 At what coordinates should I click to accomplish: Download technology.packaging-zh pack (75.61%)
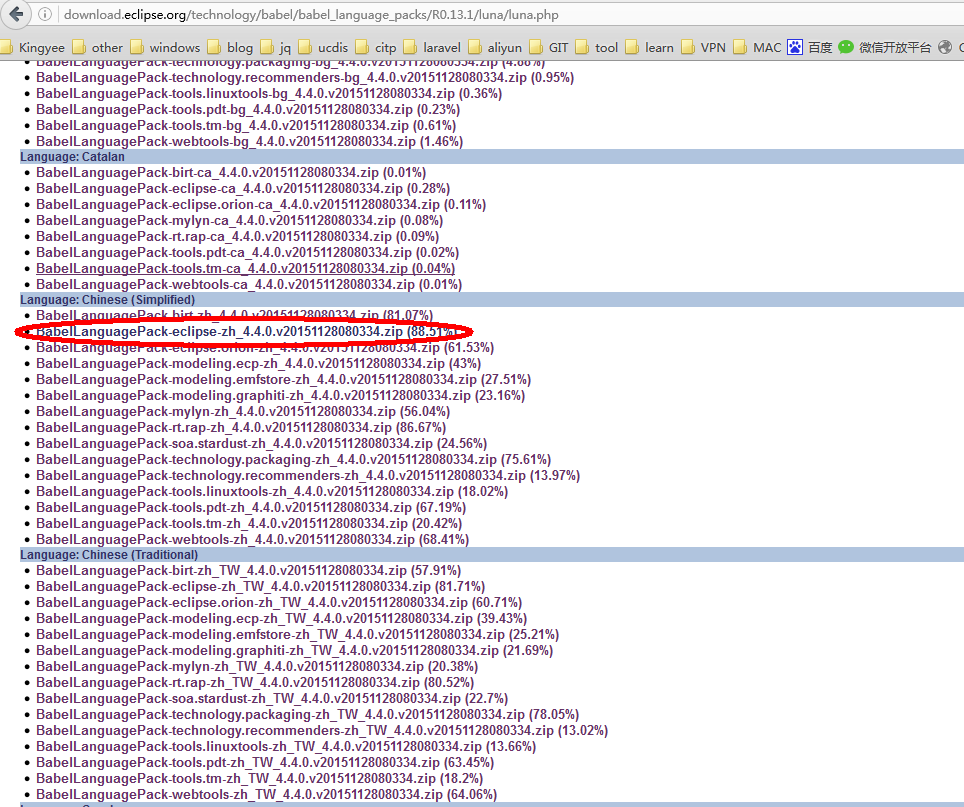click(x=293, y=459)
